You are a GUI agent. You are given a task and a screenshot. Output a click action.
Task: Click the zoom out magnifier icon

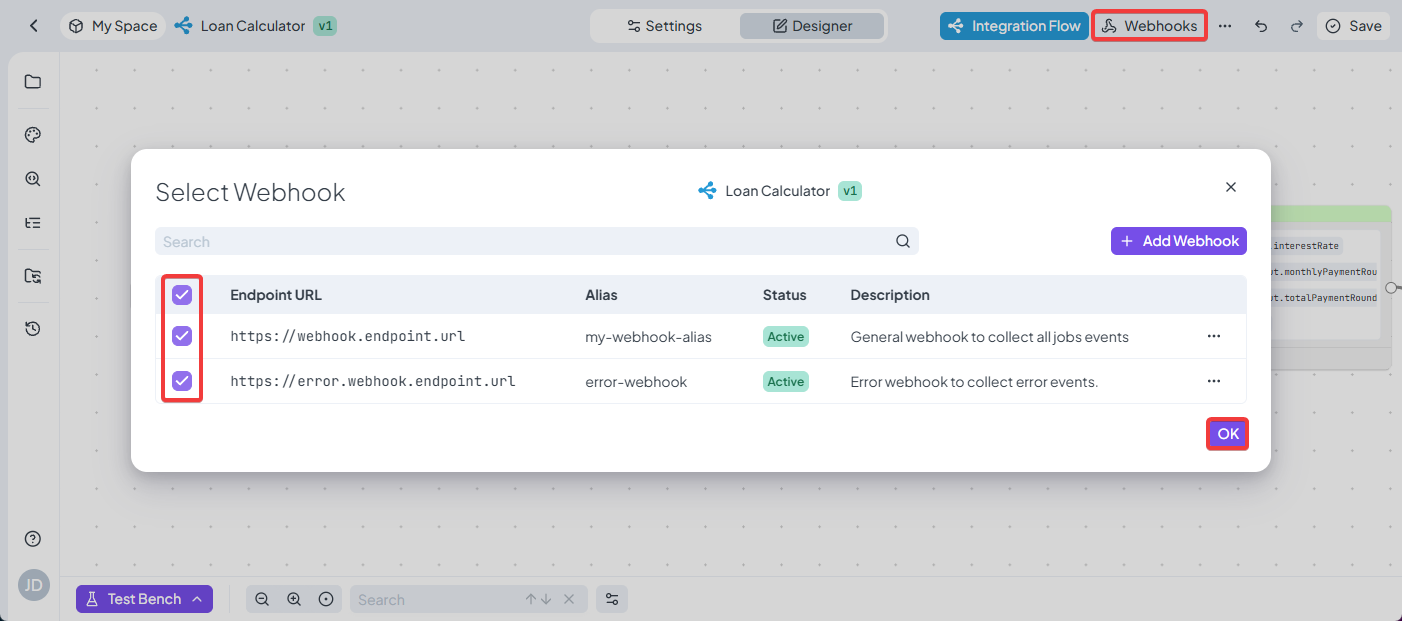[x=262, y=599]
